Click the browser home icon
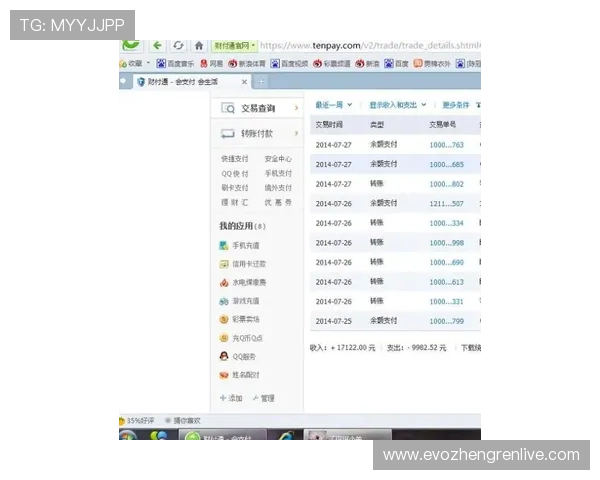This screenshot has width=600, height=480. click(199, 46)
